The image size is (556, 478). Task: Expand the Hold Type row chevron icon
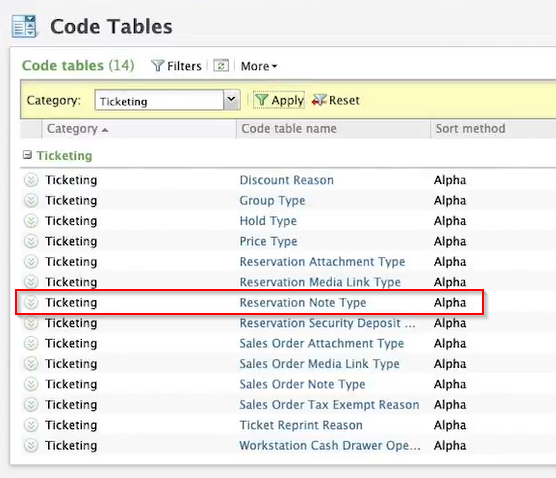pyautogui.click(x=31, y=221)
